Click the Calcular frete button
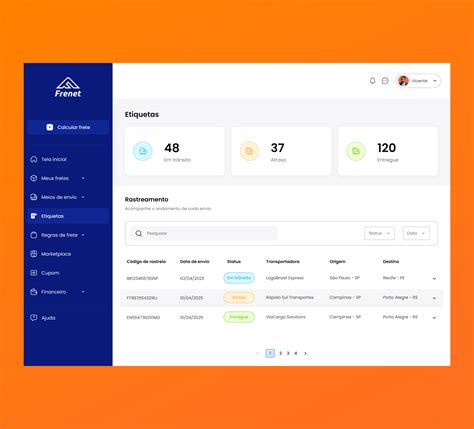Screen dimensions: 474x429 click(68, 127)
